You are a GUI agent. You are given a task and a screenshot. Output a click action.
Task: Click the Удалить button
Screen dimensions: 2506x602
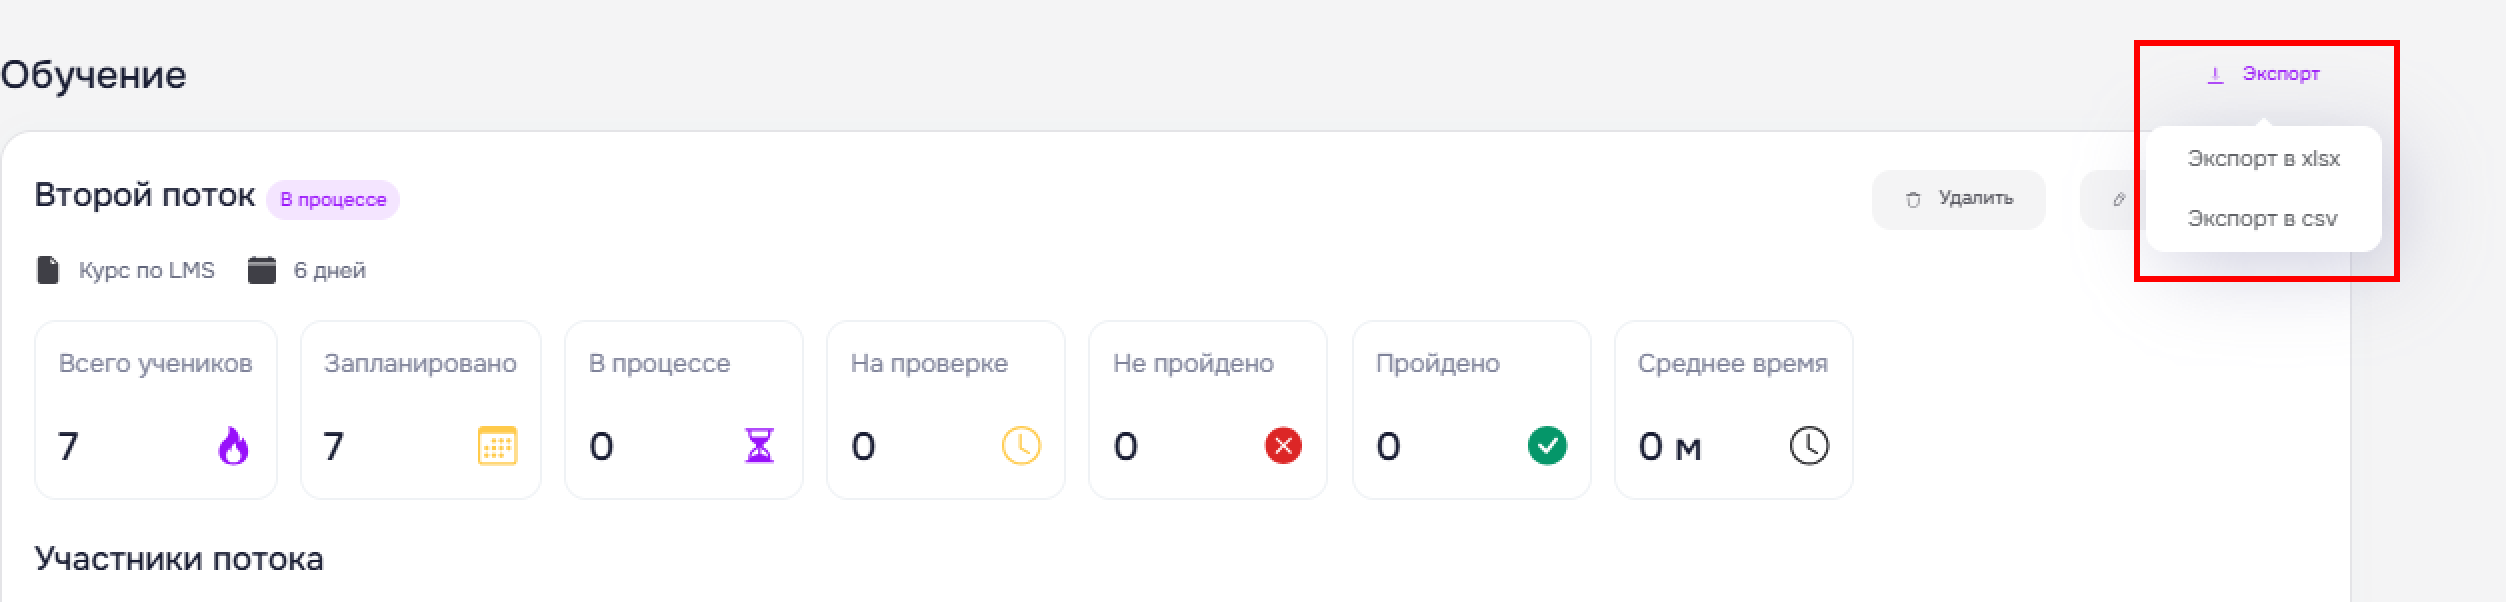1958,200
